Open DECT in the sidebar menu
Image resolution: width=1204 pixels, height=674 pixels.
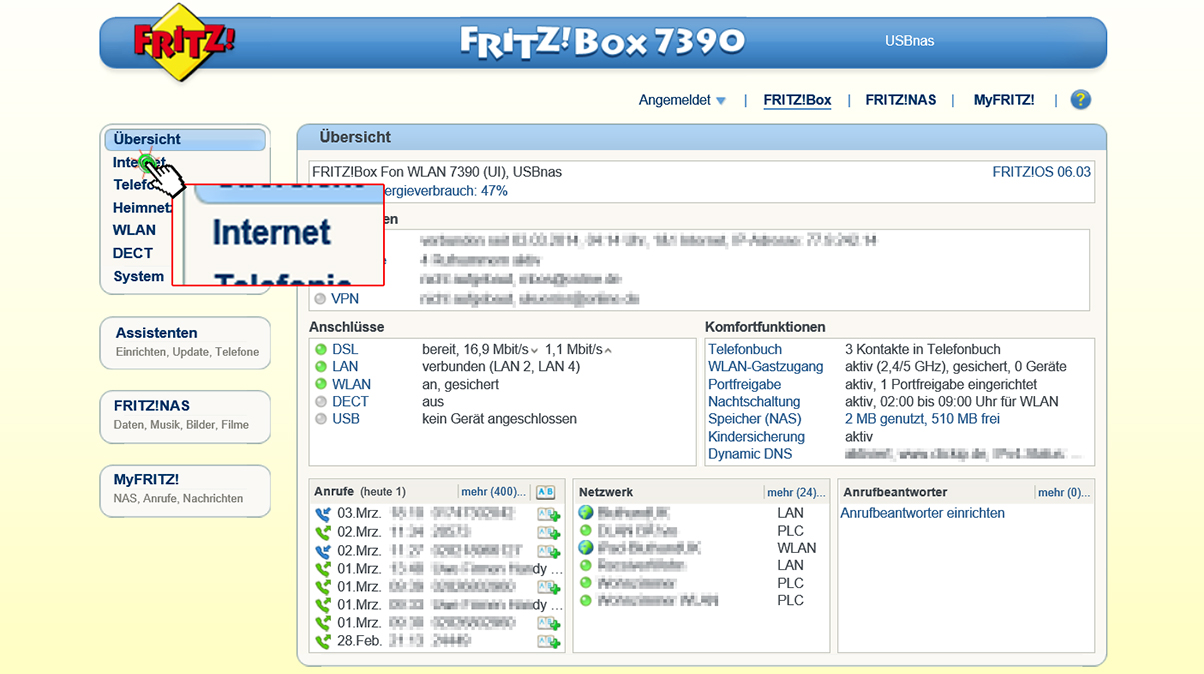click(133, 253)
